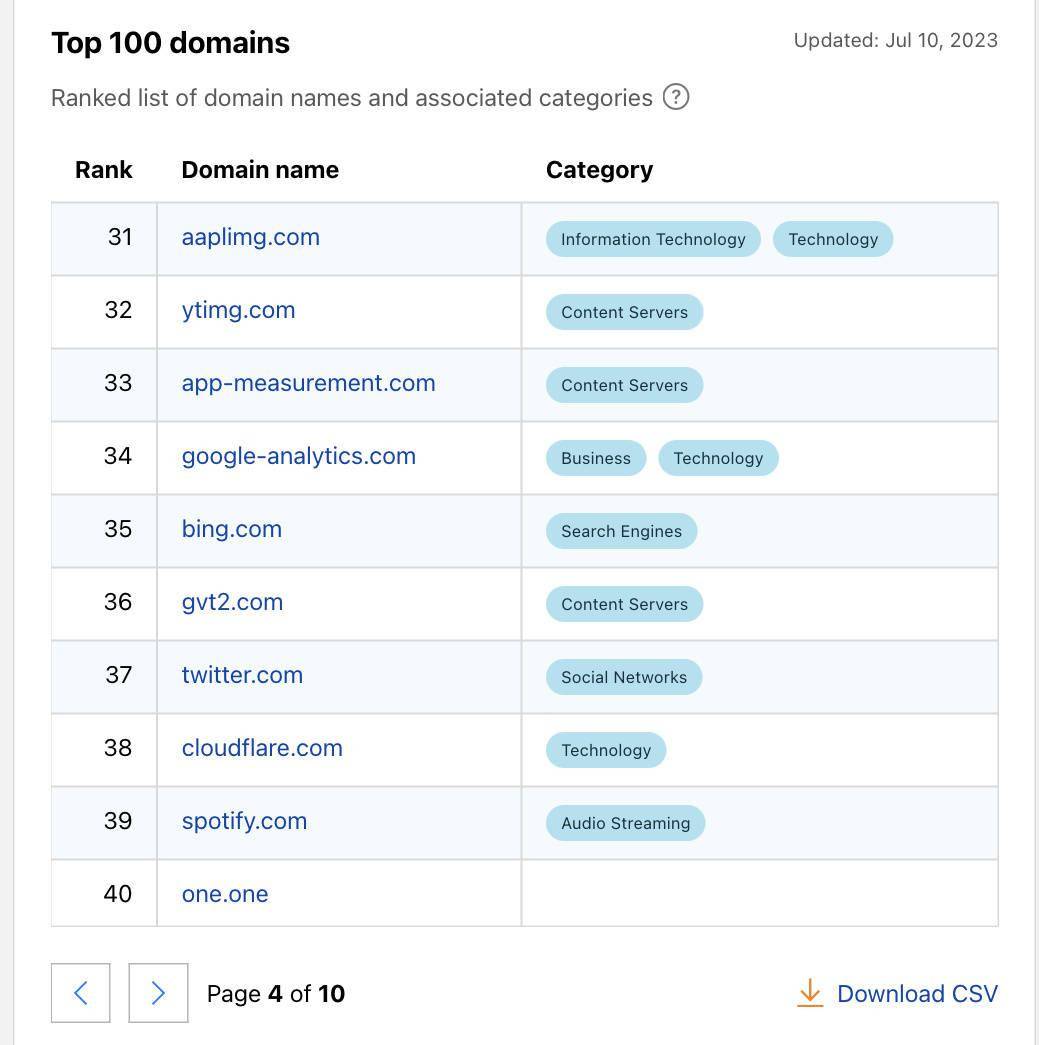Click the Information Technology category tag
1039x1045 pixels.
coord(653,239)
